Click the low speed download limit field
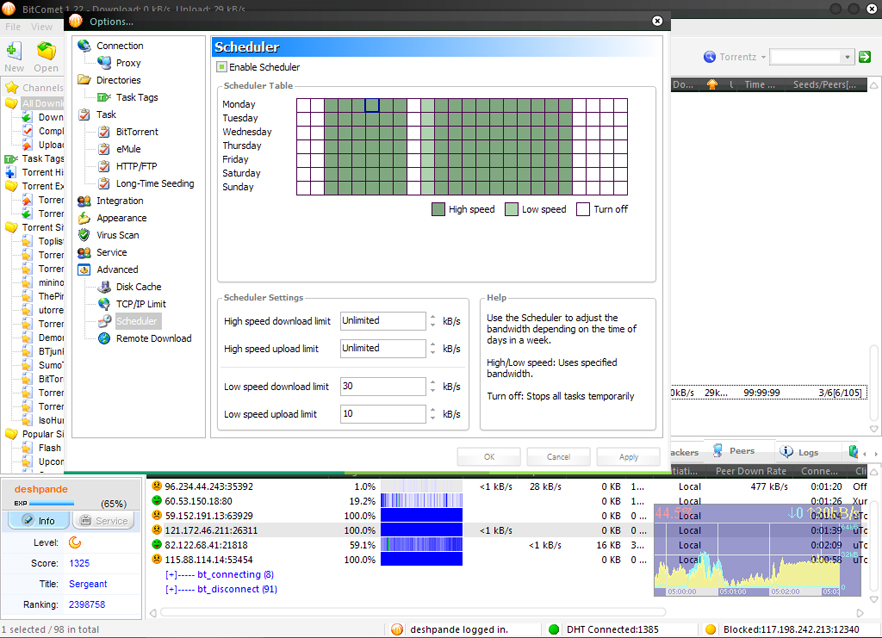This screenshot has height=638, width=882. point(382,386)
